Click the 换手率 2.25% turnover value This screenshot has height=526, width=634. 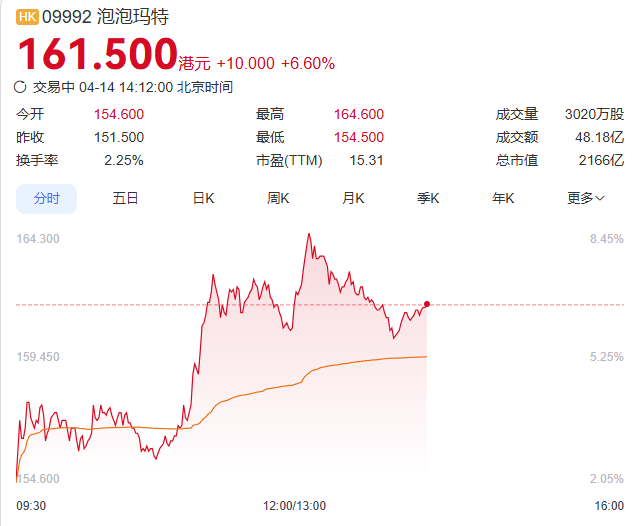pyautogui.click(x=123, y=160)
